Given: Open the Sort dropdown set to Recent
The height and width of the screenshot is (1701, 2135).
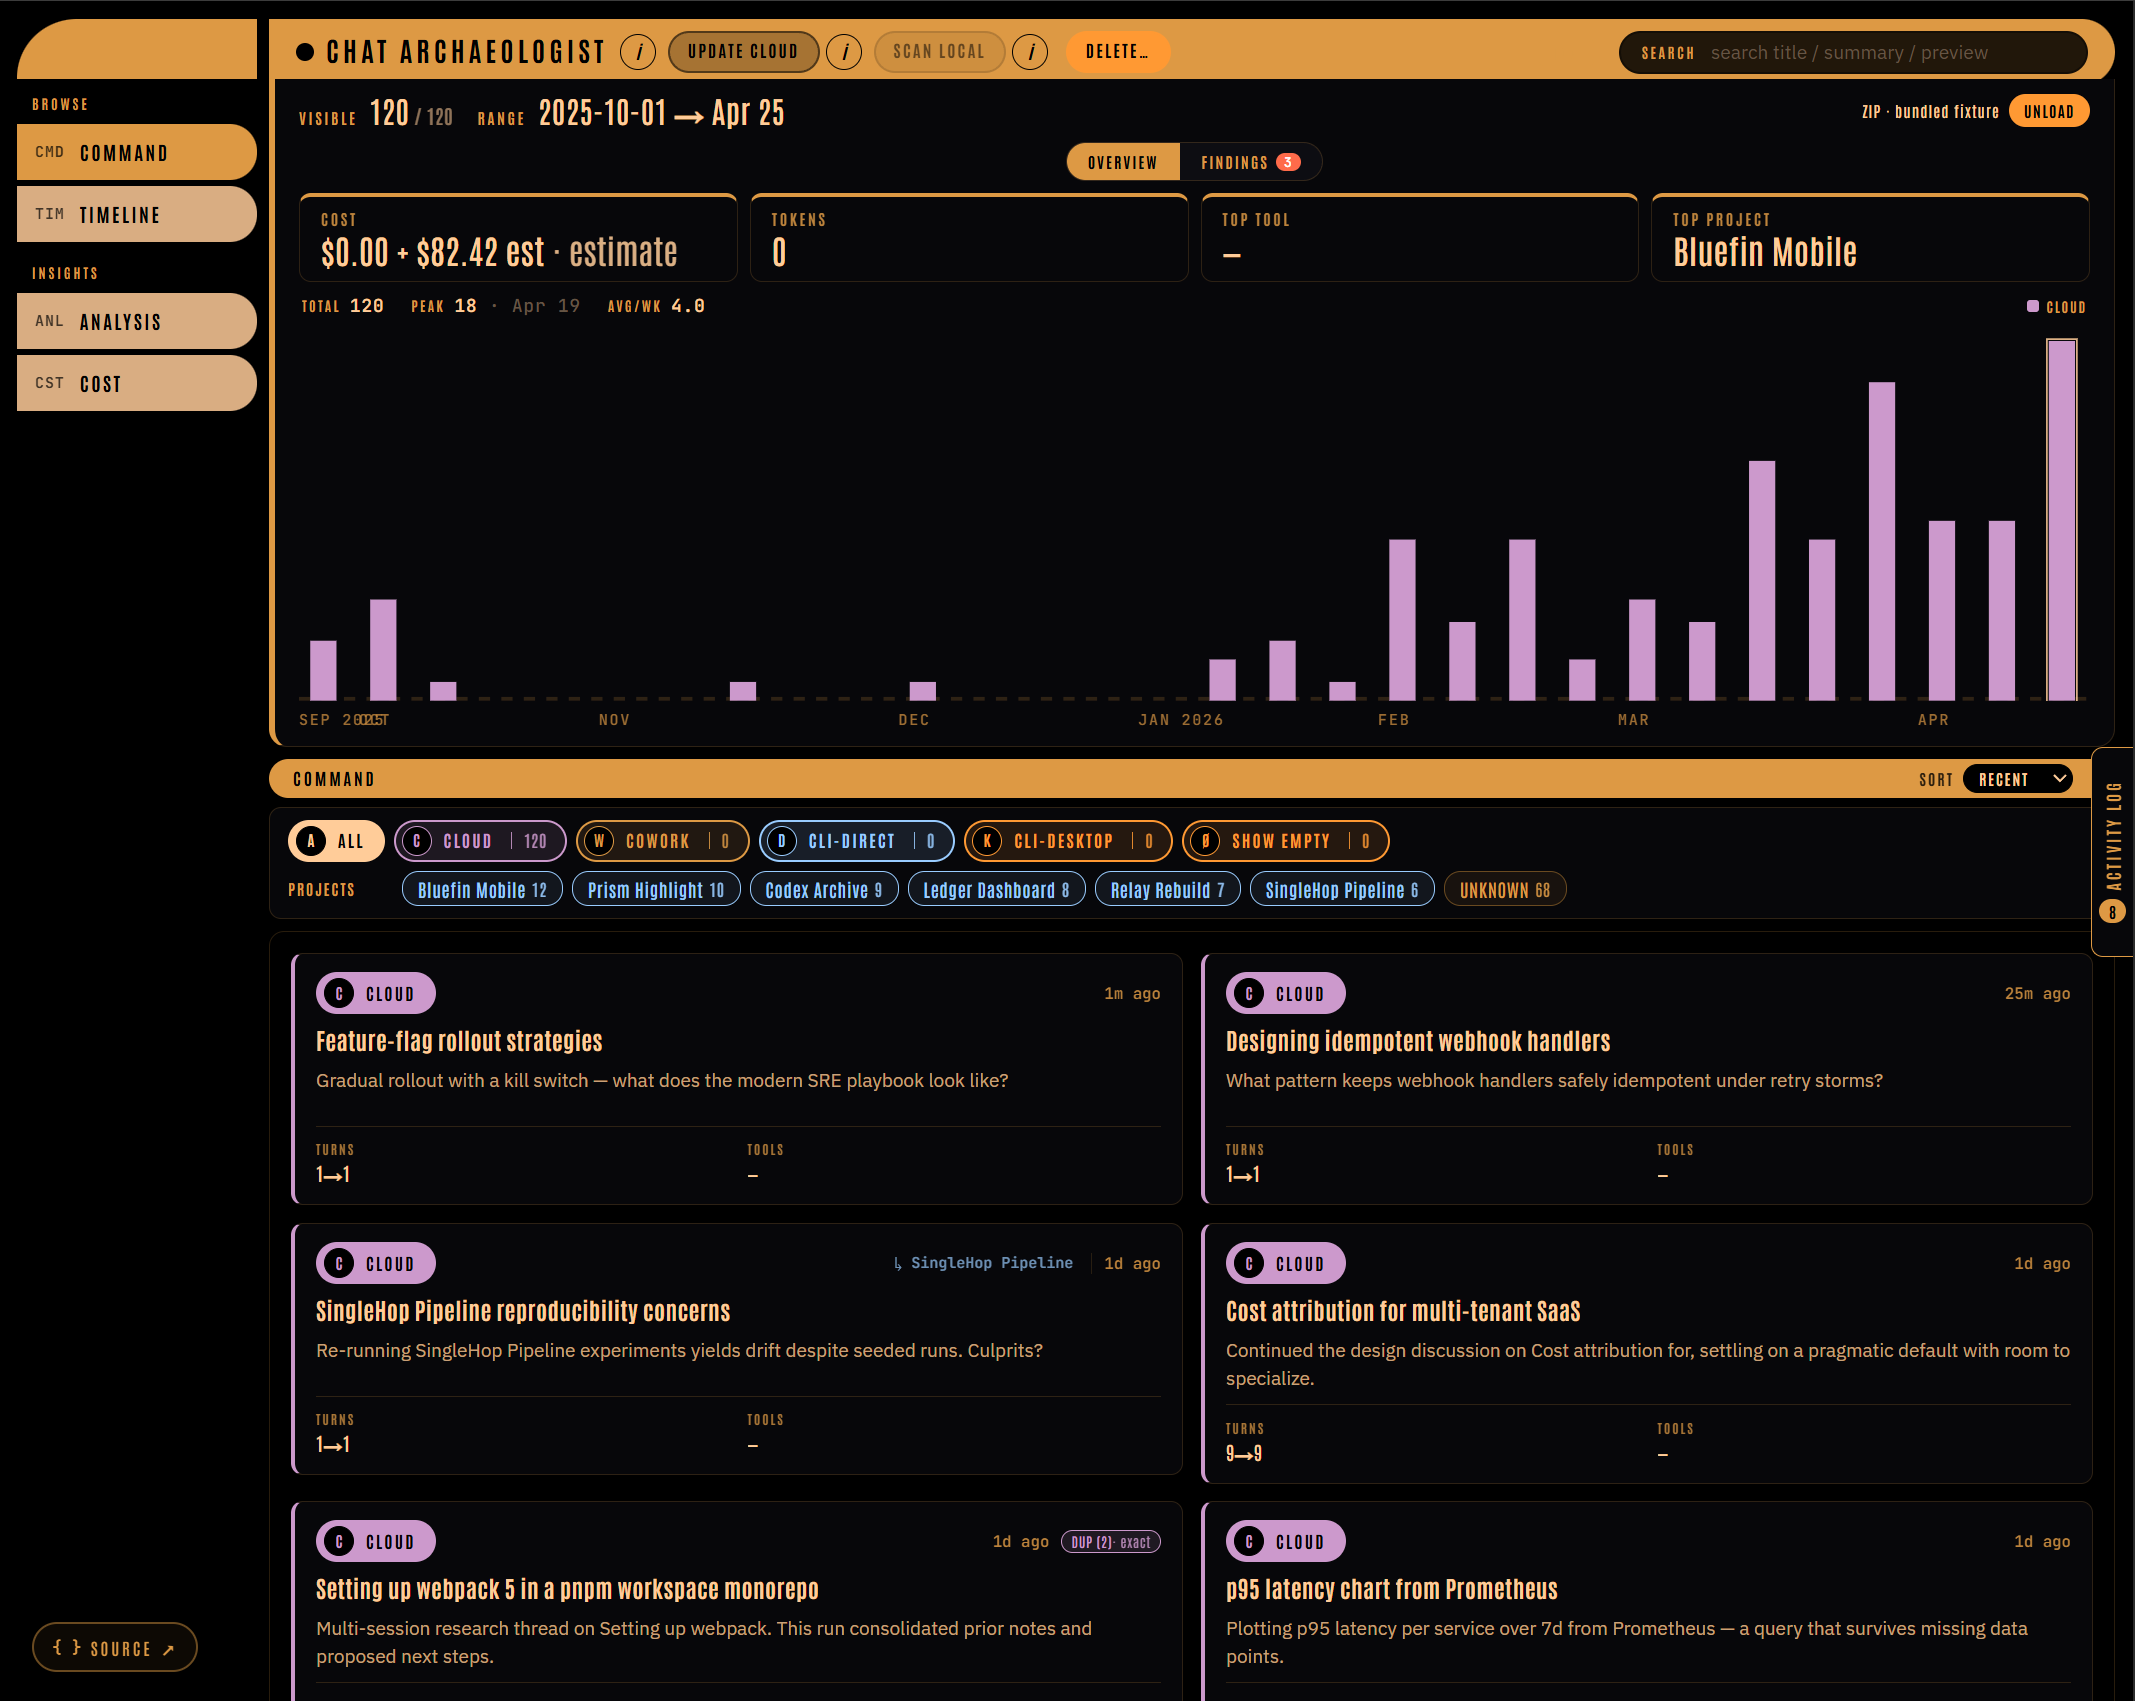Looking at the screenshot, I should coord(2018,779).
